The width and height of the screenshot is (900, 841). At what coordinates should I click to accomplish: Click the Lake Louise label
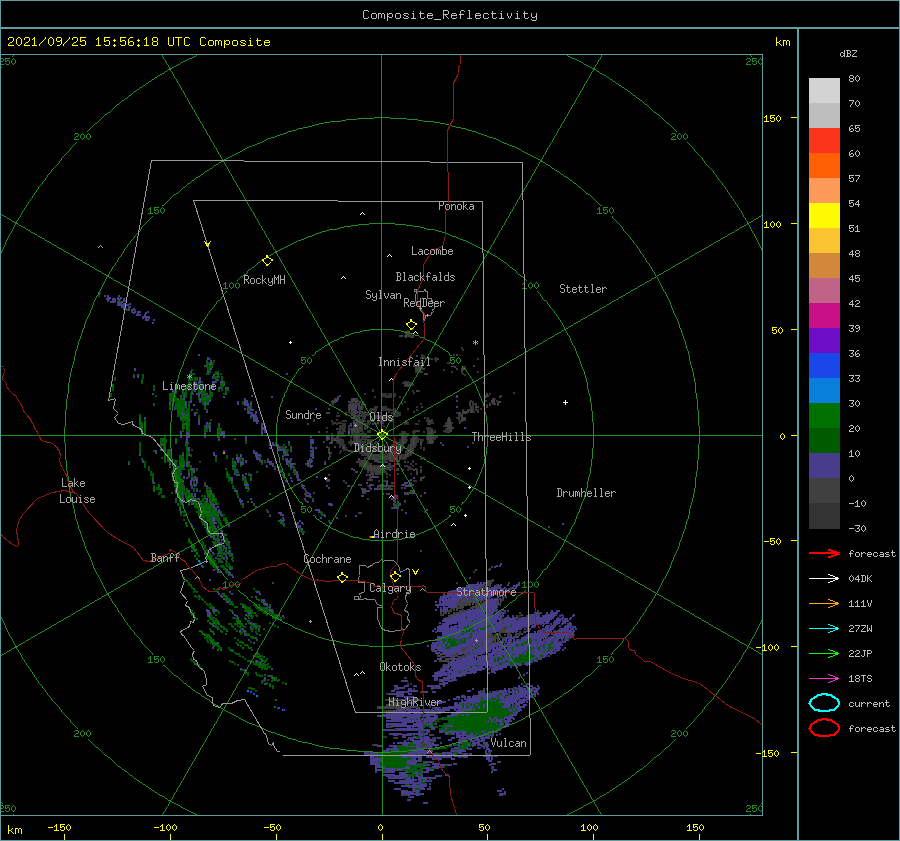[77, 491]
